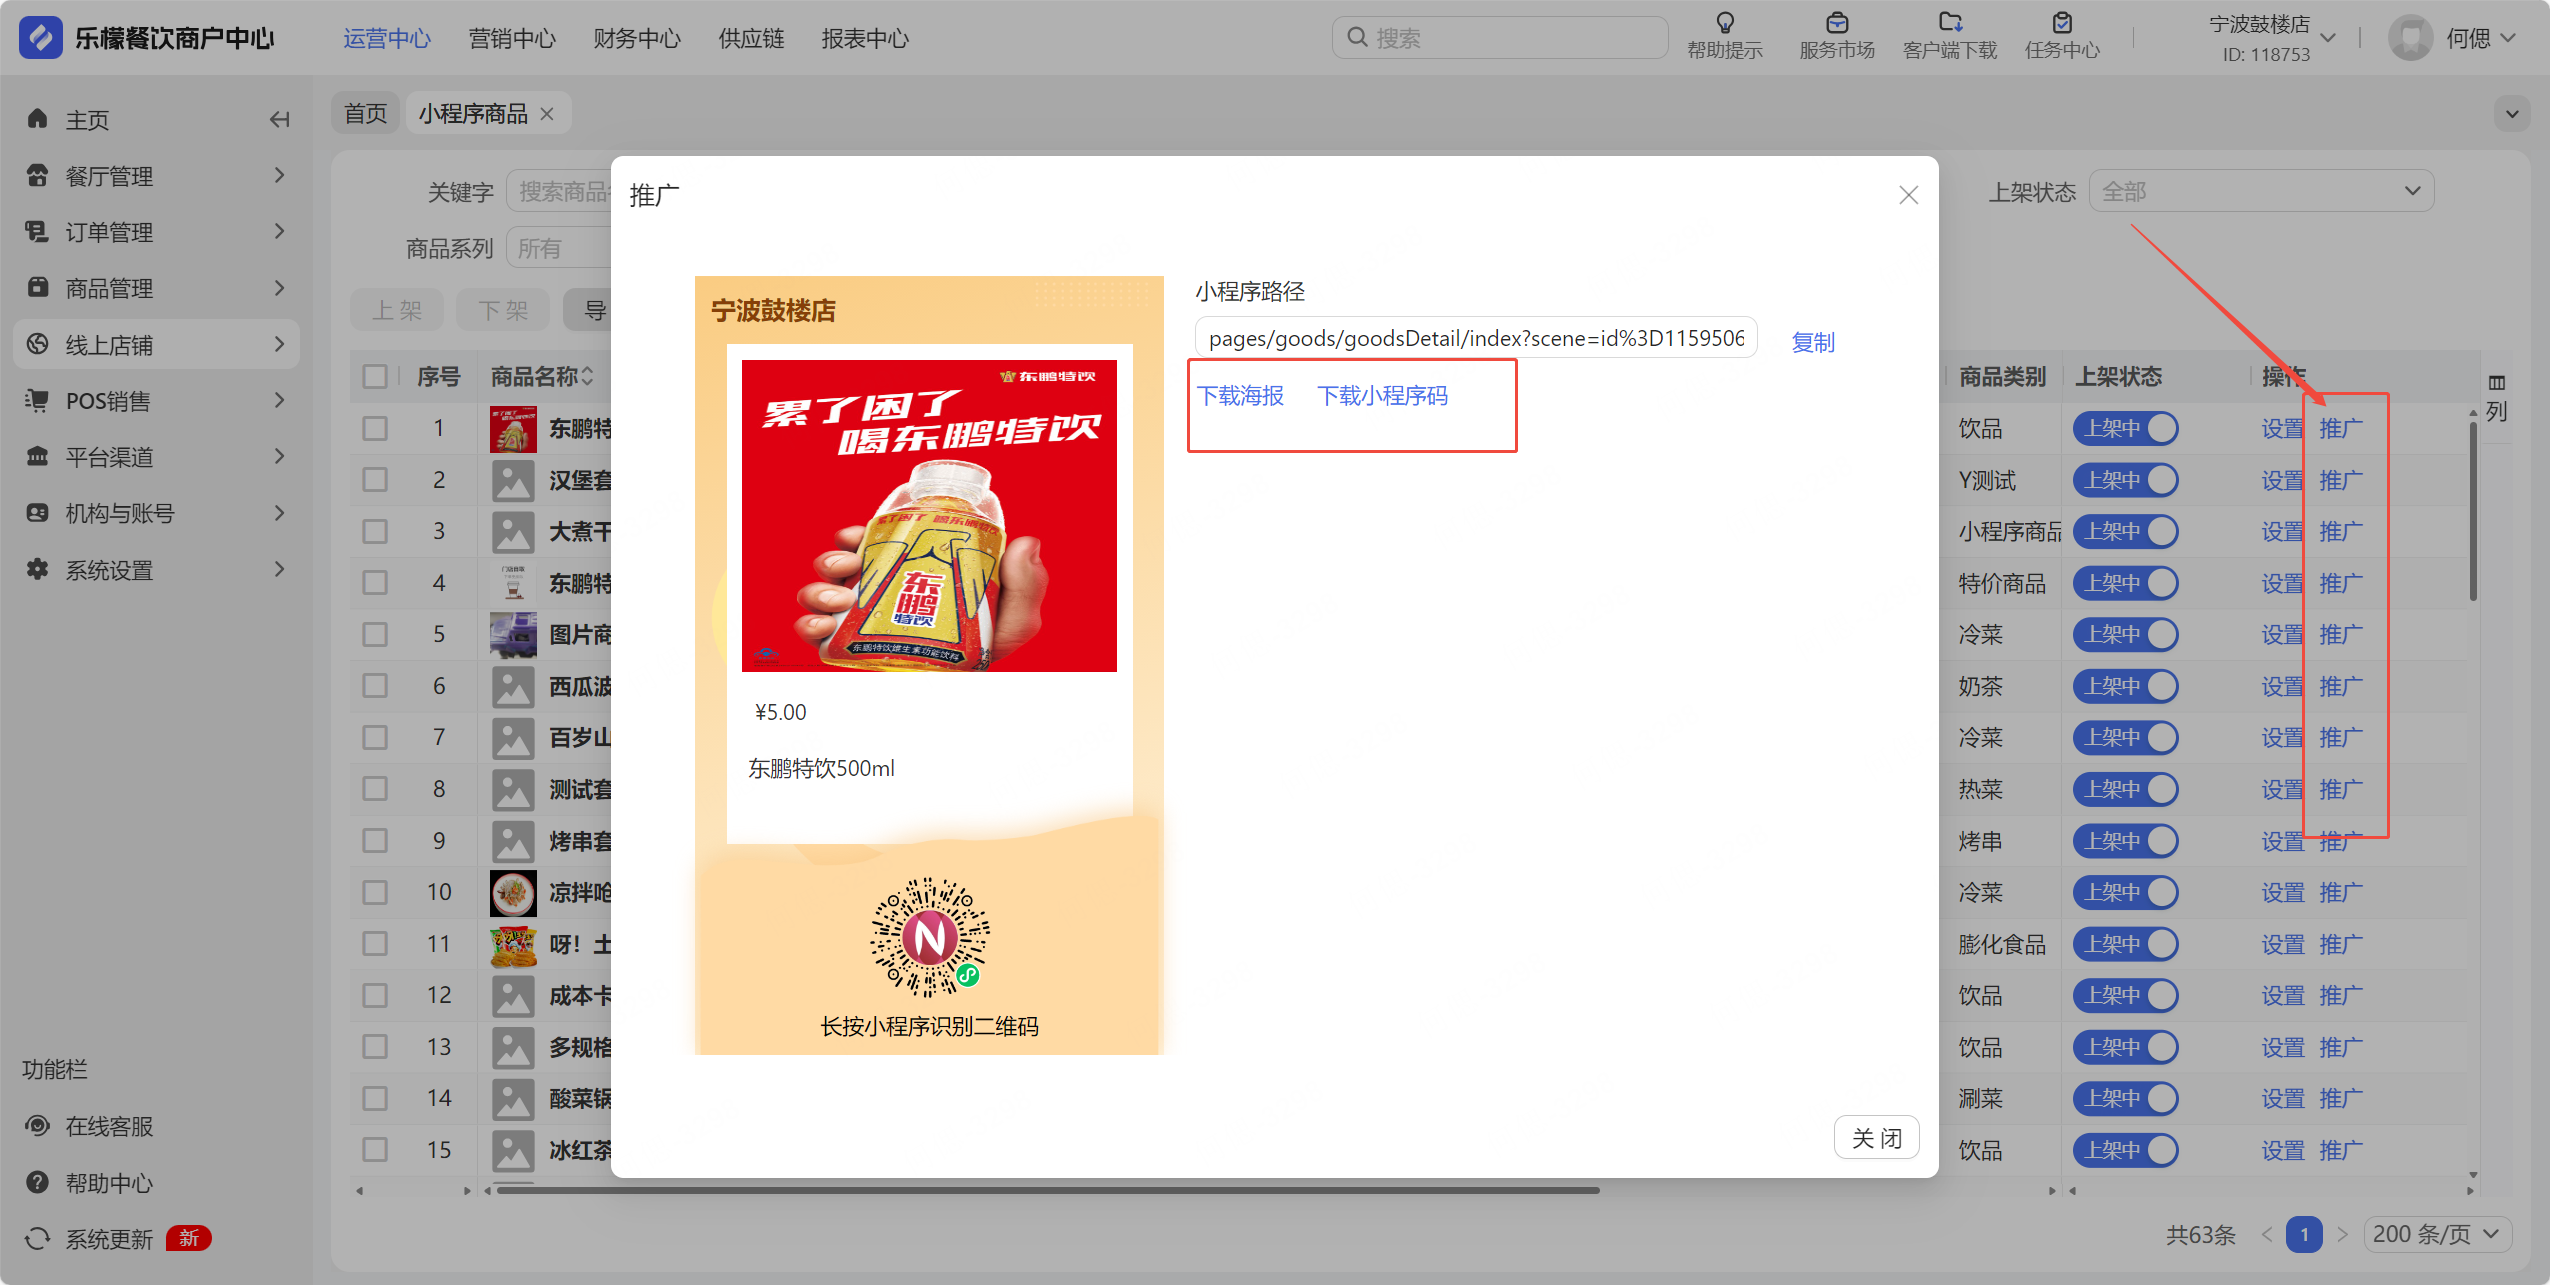Expand the 商品管理 sidebar chevron

click(280, 288)
